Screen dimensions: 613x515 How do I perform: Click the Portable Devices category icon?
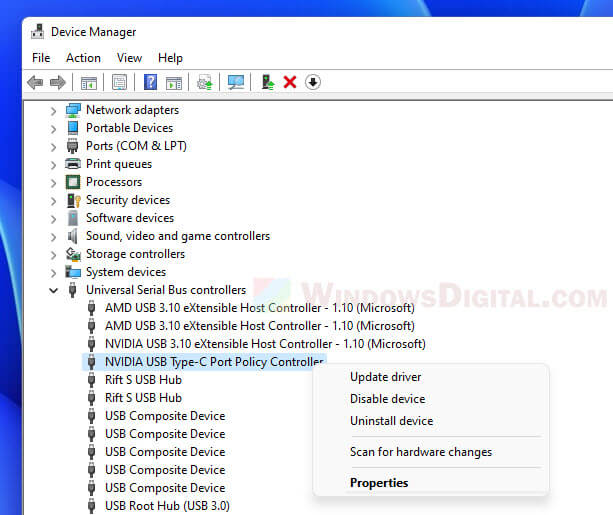[73, 128]
